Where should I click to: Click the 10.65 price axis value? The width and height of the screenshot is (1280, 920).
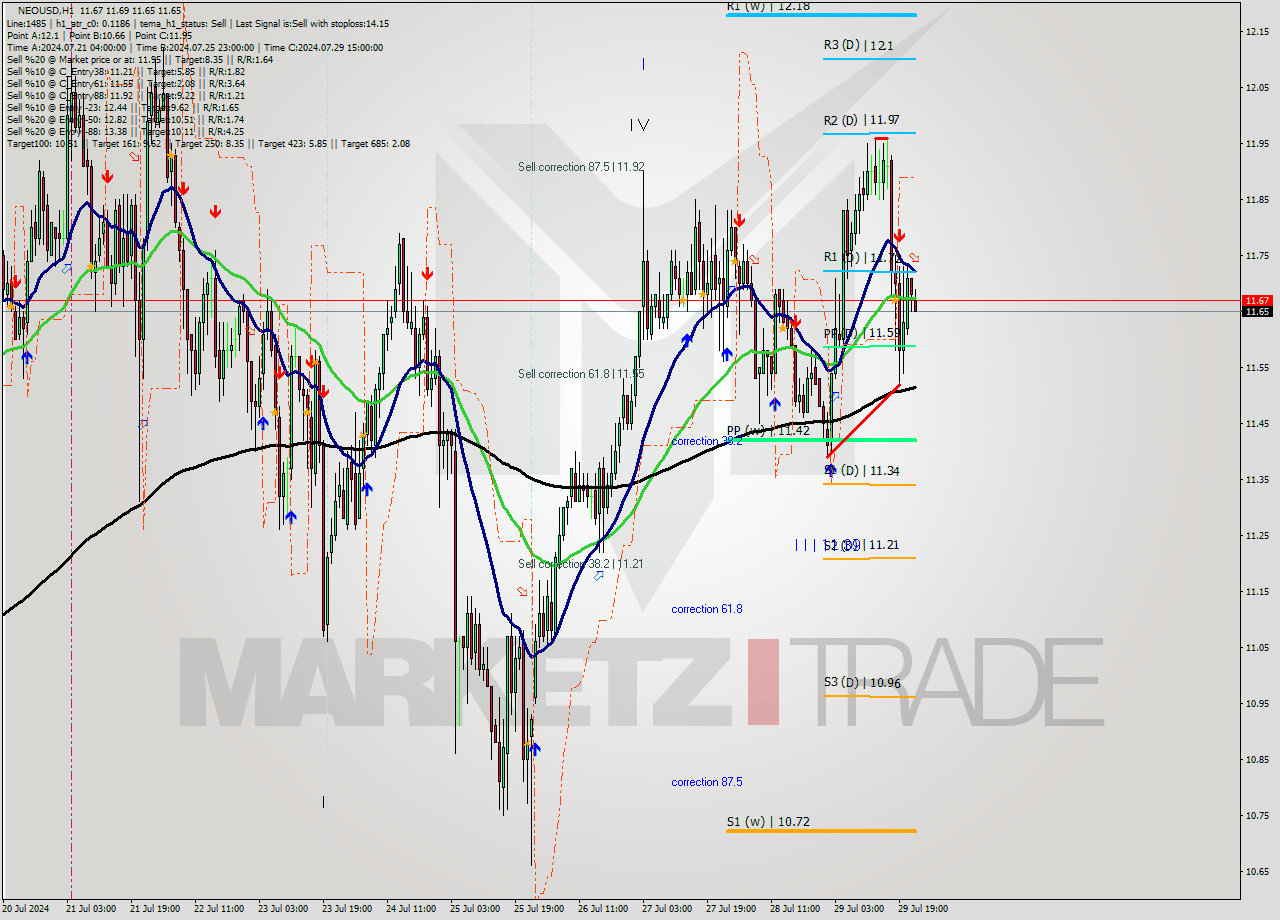tap(1257, 871)
